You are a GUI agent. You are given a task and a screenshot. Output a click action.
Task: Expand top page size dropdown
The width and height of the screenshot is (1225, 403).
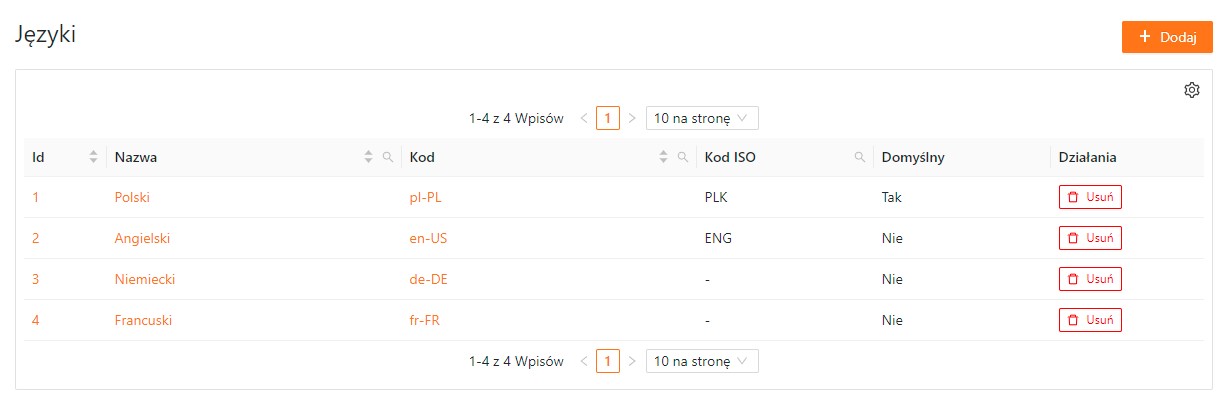point(702,118)
